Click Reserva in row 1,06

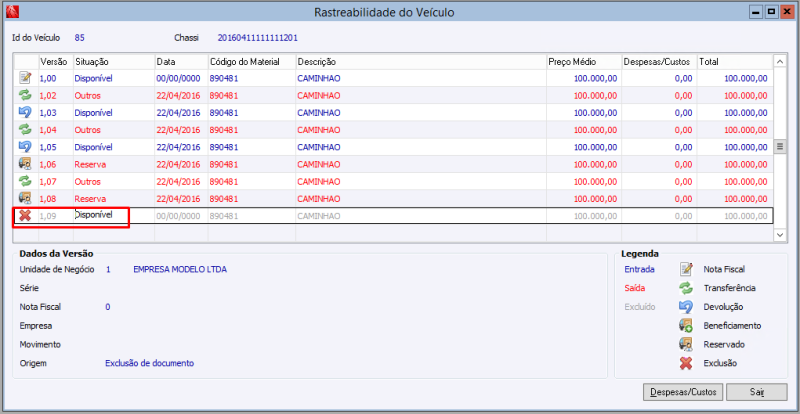pyautogui.click(x=90, y=164)
